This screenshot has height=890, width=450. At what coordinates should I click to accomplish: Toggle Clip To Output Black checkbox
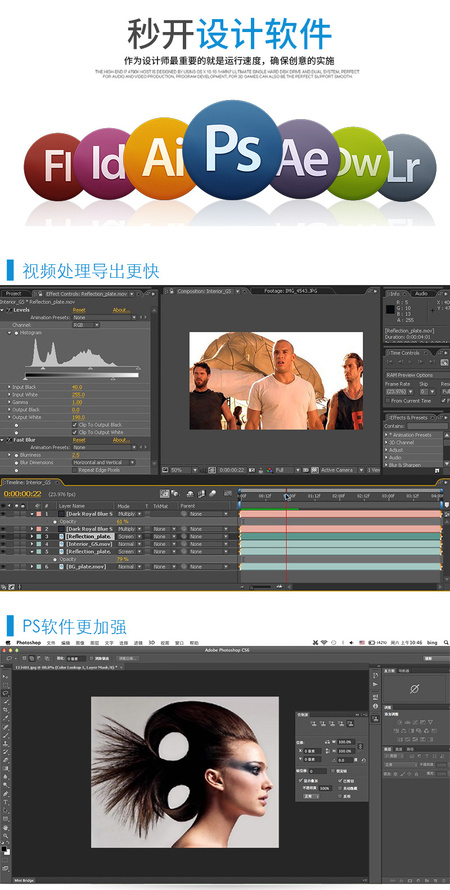tap(74, 425)
